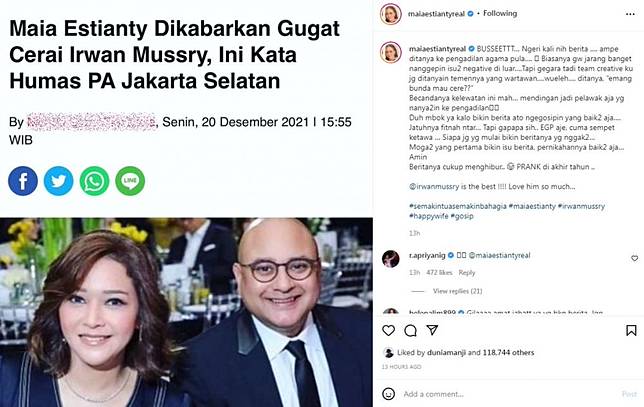Open maiaestiantyreal profile avatar in header
The width and height of the screenshot is (644, 407).
[391, 14]
